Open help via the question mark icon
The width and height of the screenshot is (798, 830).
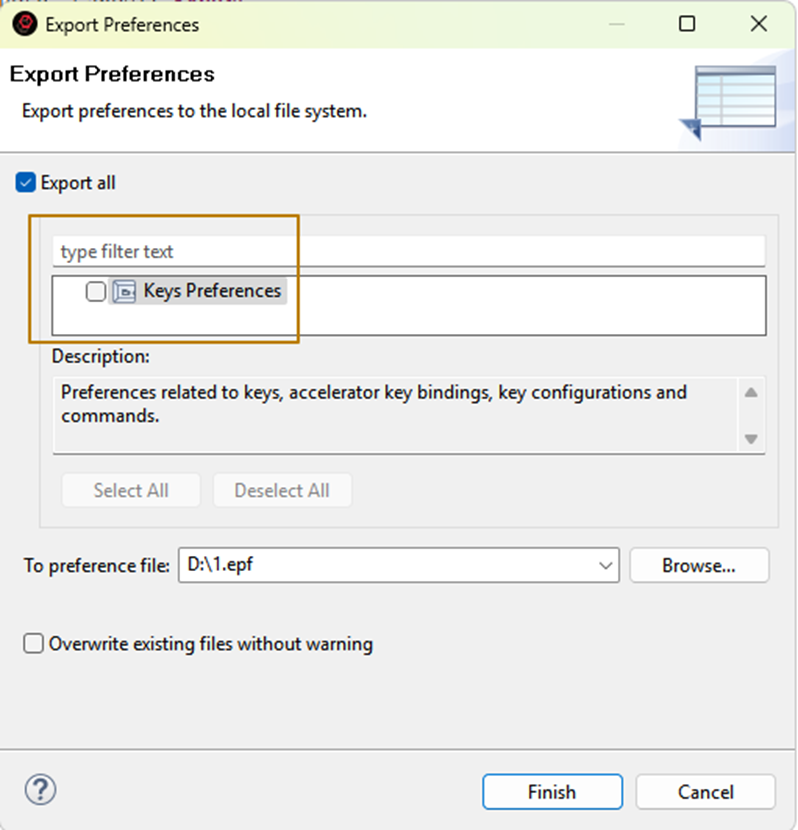[x=40, y=790]
